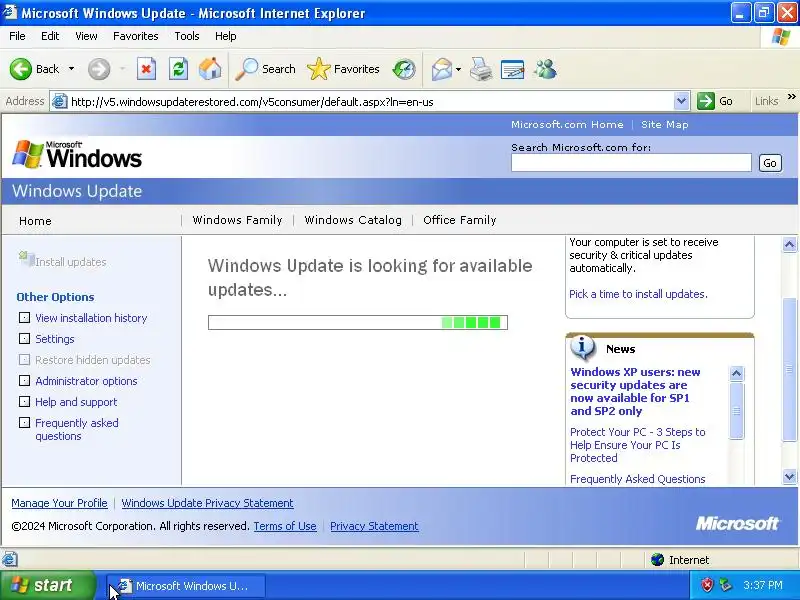This screenshot has height=600, width=800.
Task: Click the News panel scroll up arrow
Action: coord(736,373)
